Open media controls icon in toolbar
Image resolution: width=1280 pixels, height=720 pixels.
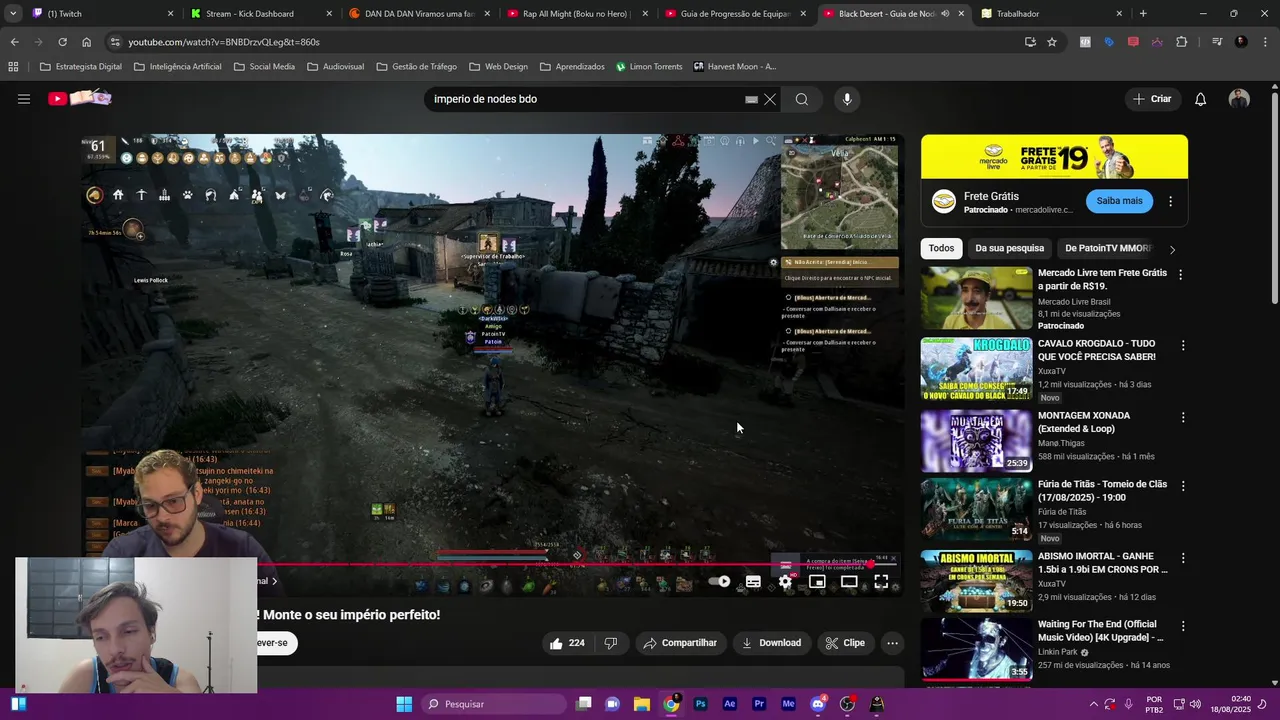[x=1216, y=42]
